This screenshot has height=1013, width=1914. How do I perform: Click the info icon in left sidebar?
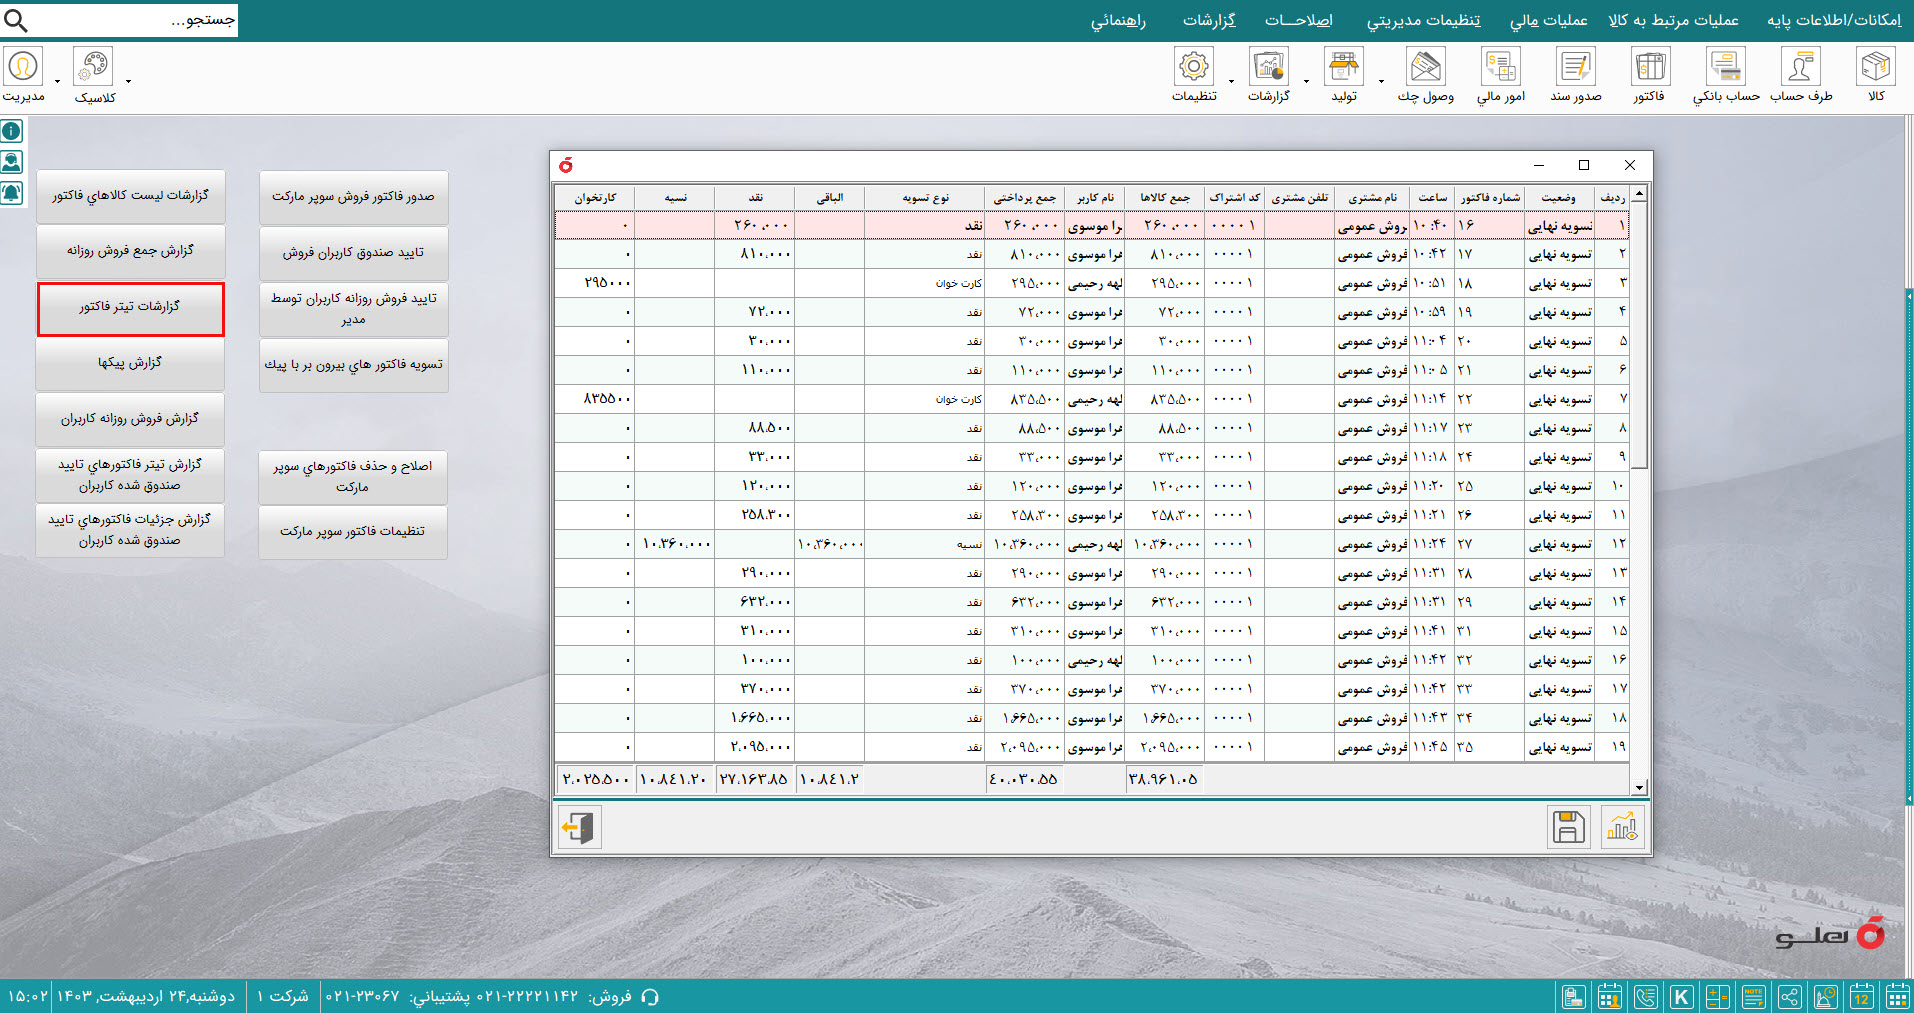coord(12,131)
